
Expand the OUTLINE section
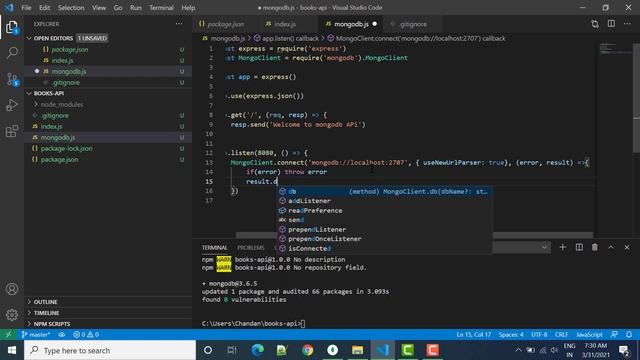click(x=108, y=302)
